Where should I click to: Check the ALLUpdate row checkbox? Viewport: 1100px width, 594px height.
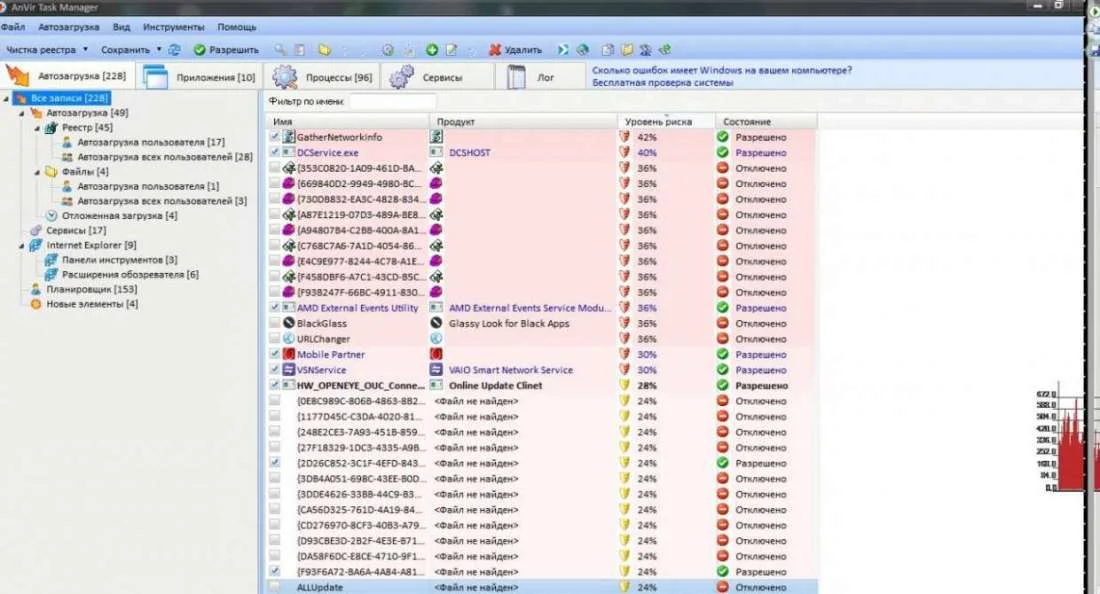[275, 587]
